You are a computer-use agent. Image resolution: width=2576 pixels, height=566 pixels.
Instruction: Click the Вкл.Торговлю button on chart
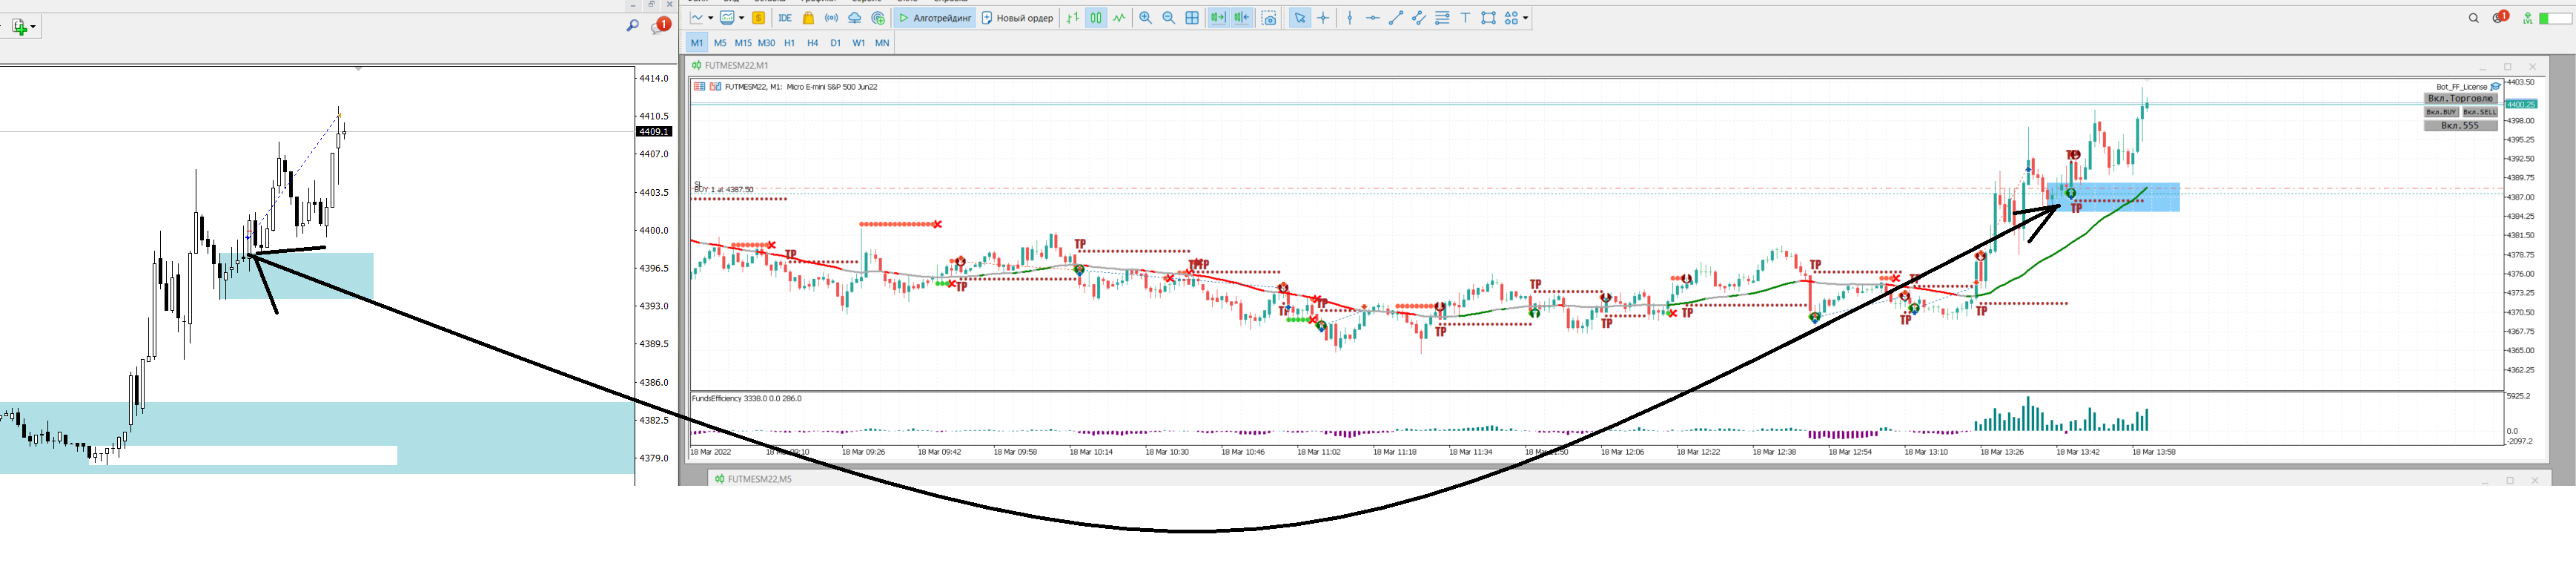click(x=2460, y=99)
